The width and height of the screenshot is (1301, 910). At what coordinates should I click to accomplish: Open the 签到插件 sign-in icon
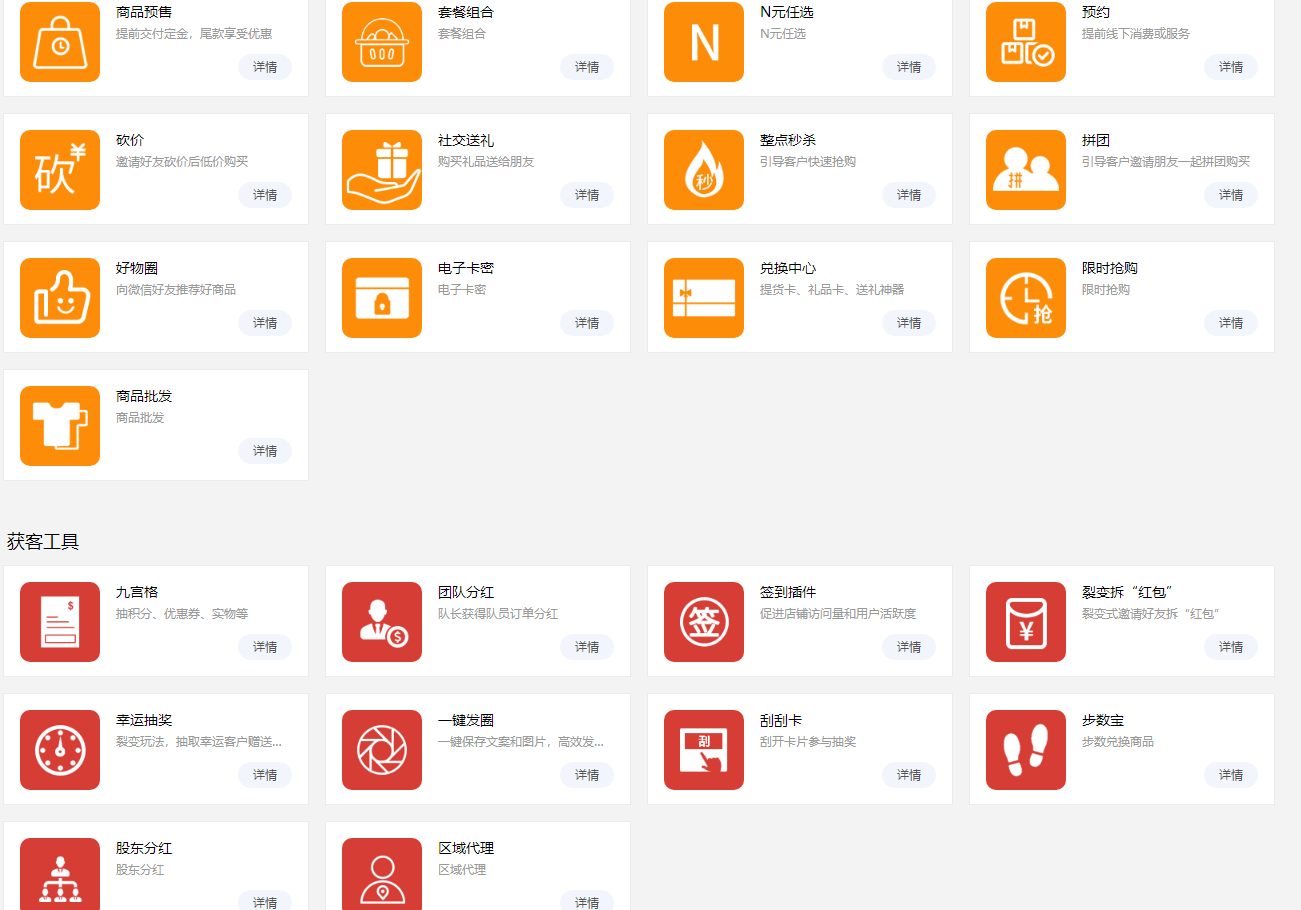704,622
